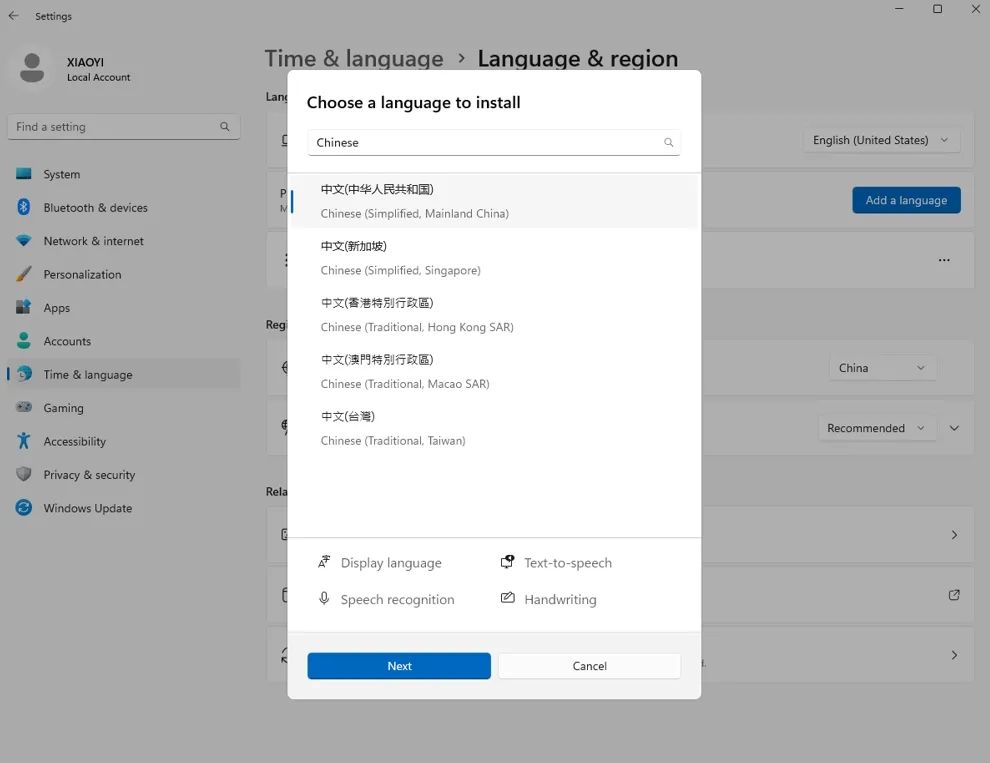Click the Display language icon
The width and height of the screenshot is (990, 763).
tap(324, 562)
